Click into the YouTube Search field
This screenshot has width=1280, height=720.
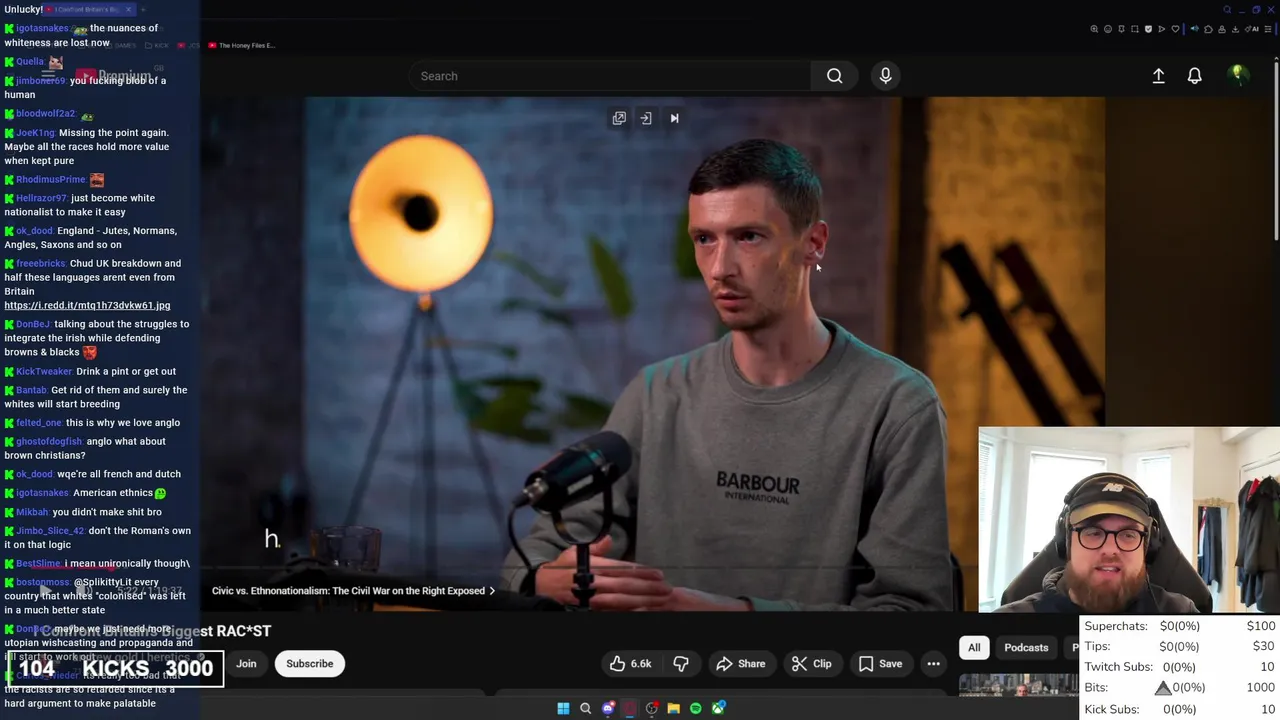(x=610, y=76)
